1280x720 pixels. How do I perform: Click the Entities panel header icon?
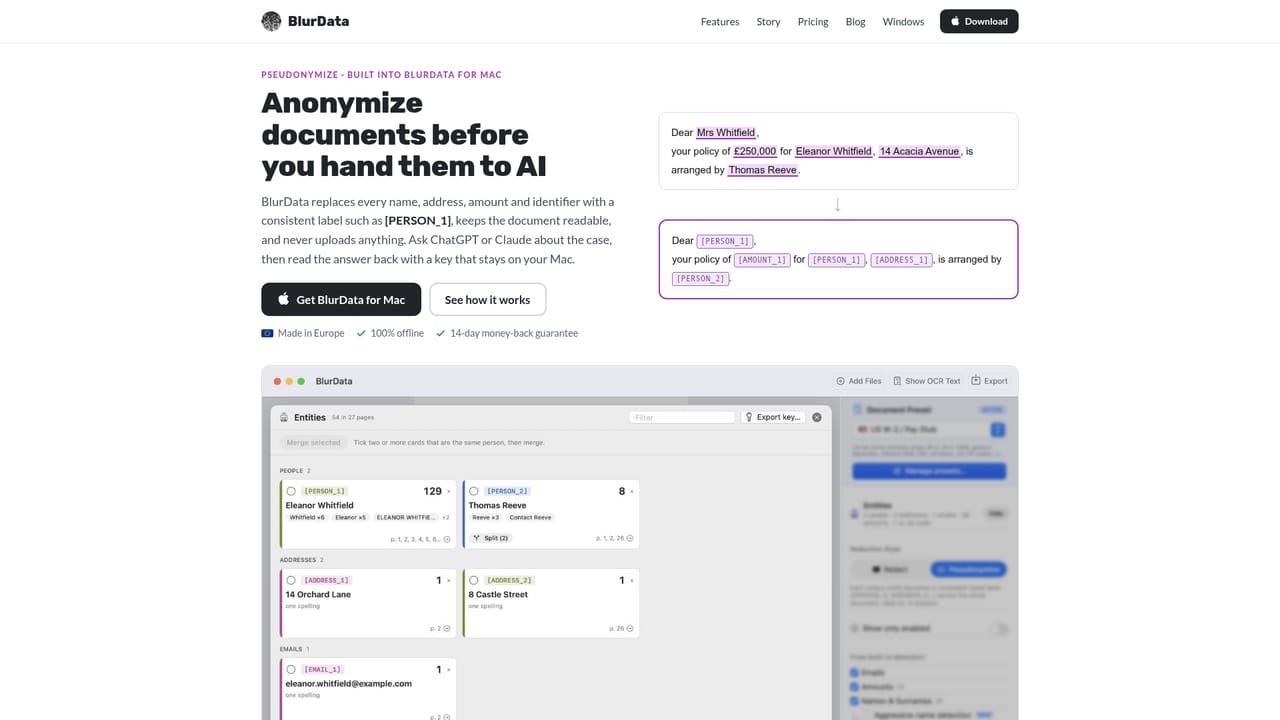pos(284,417)
